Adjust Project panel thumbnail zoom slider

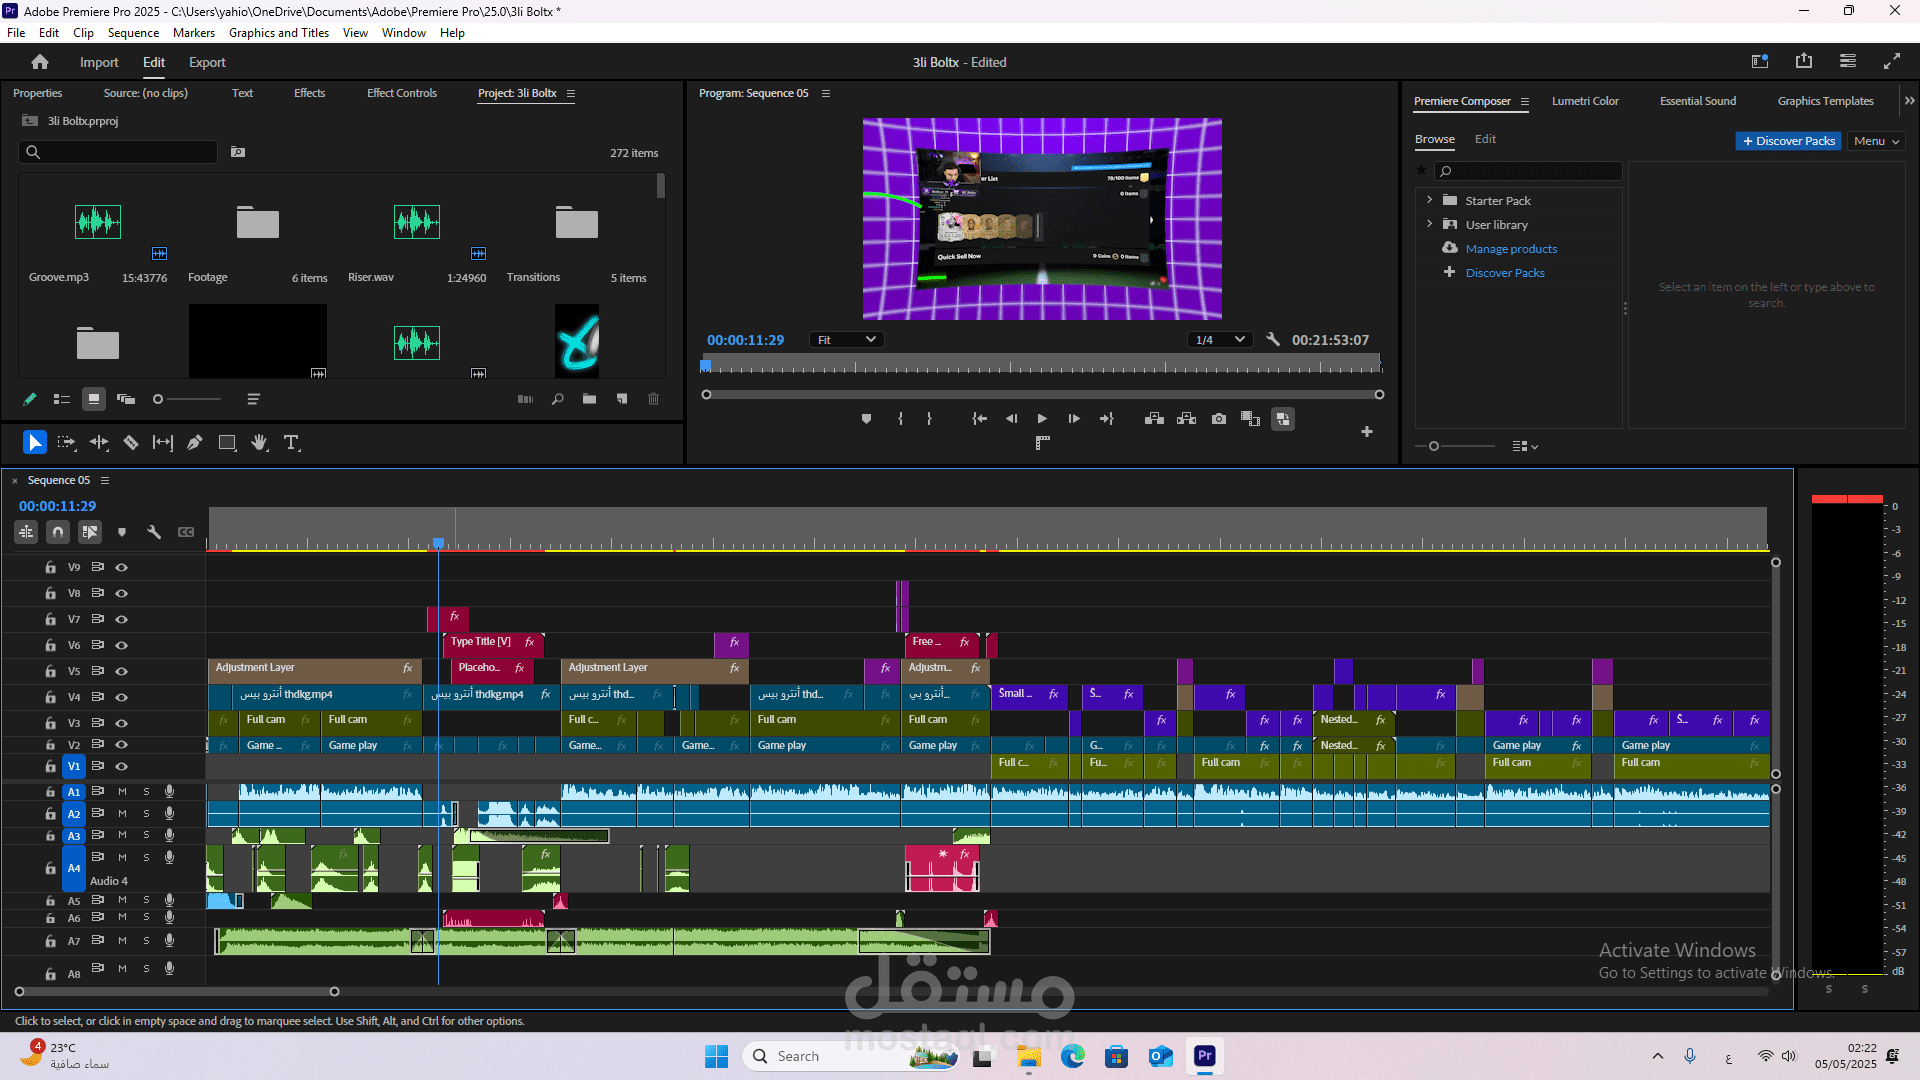[x=158, y=399]
